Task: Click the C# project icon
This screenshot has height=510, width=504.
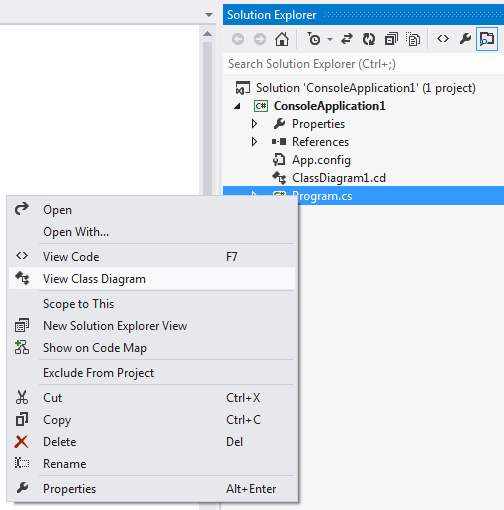Action: [x=261, y=106]
